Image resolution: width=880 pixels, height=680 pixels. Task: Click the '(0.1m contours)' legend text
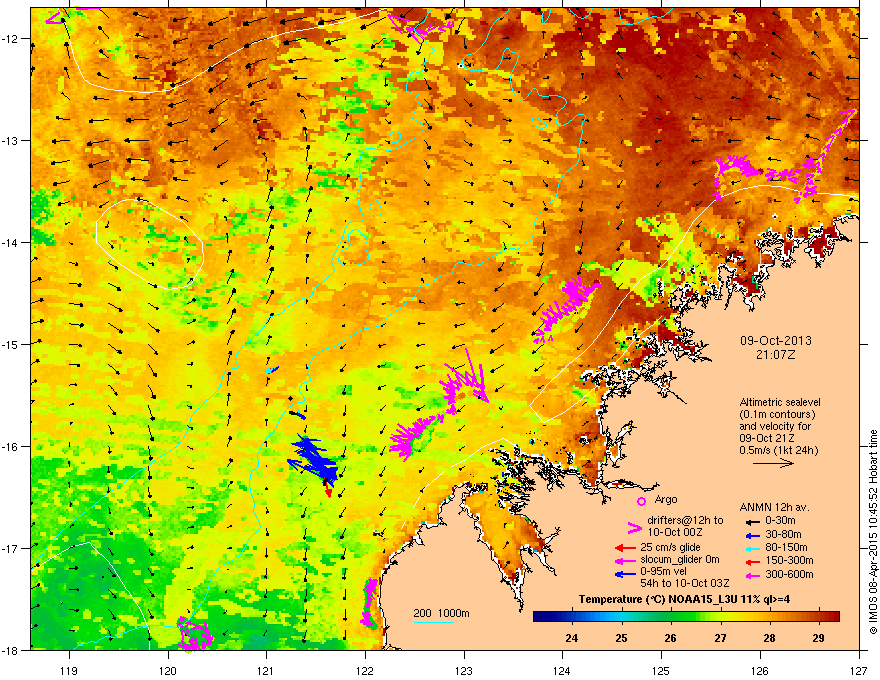(777, 415)
